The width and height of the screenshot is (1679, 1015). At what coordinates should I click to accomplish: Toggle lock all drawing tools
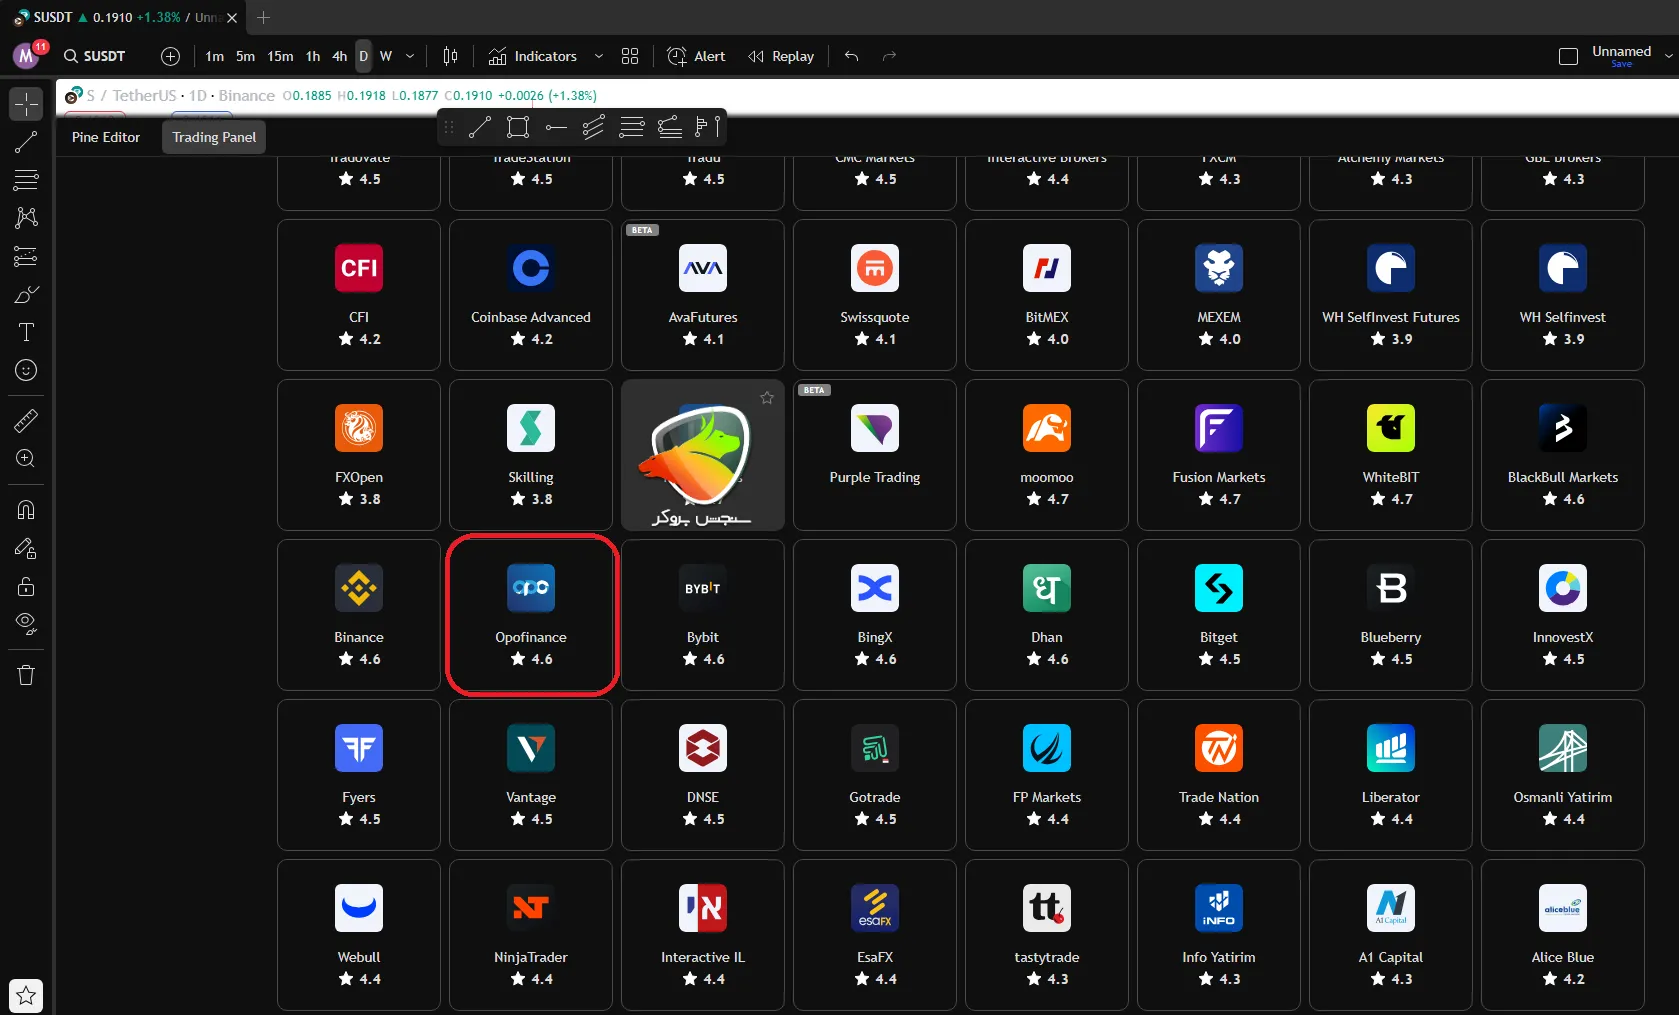(26, 586)
